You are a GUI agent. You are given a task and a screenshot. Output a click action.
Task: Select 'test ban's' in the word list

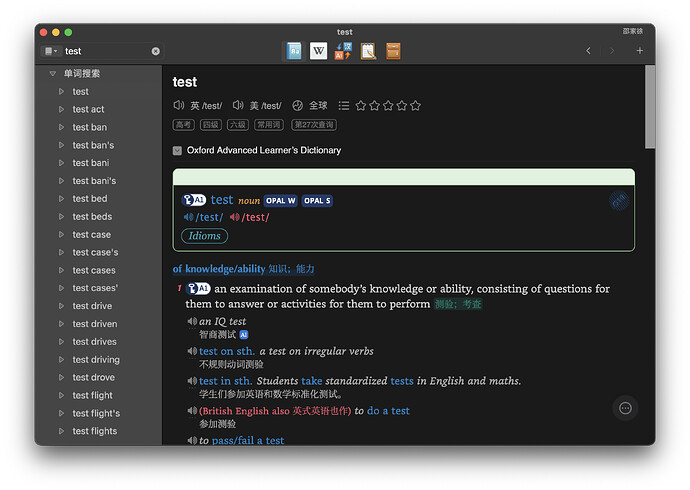tap(93, 145)
